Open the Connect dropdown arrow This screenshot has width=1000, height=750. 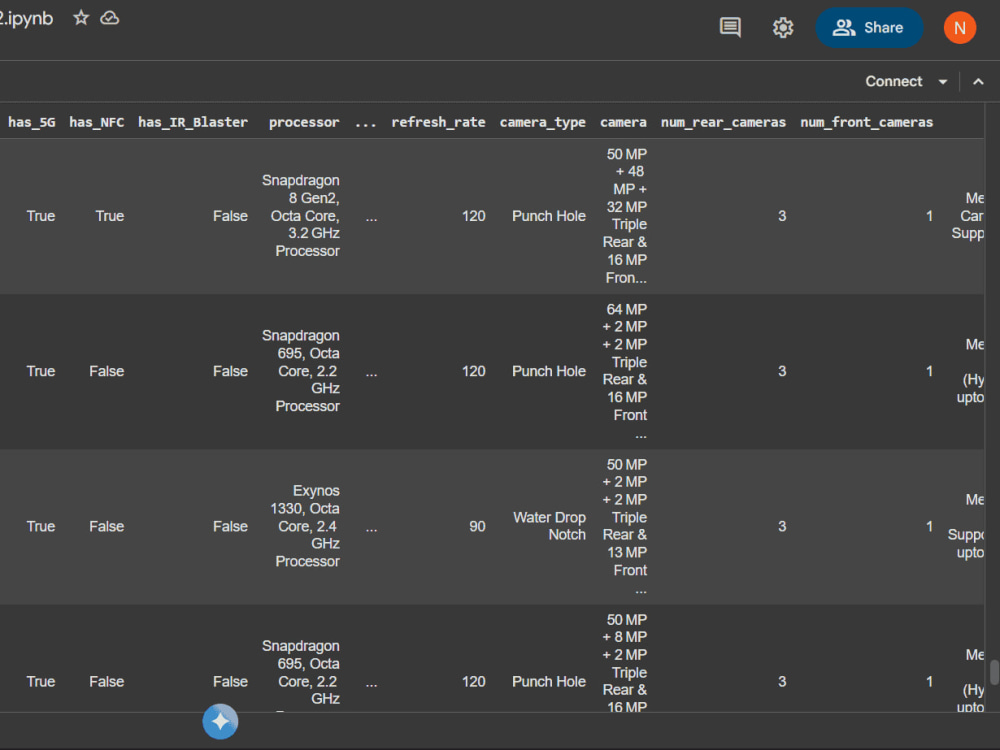click(x=943, y=82)
